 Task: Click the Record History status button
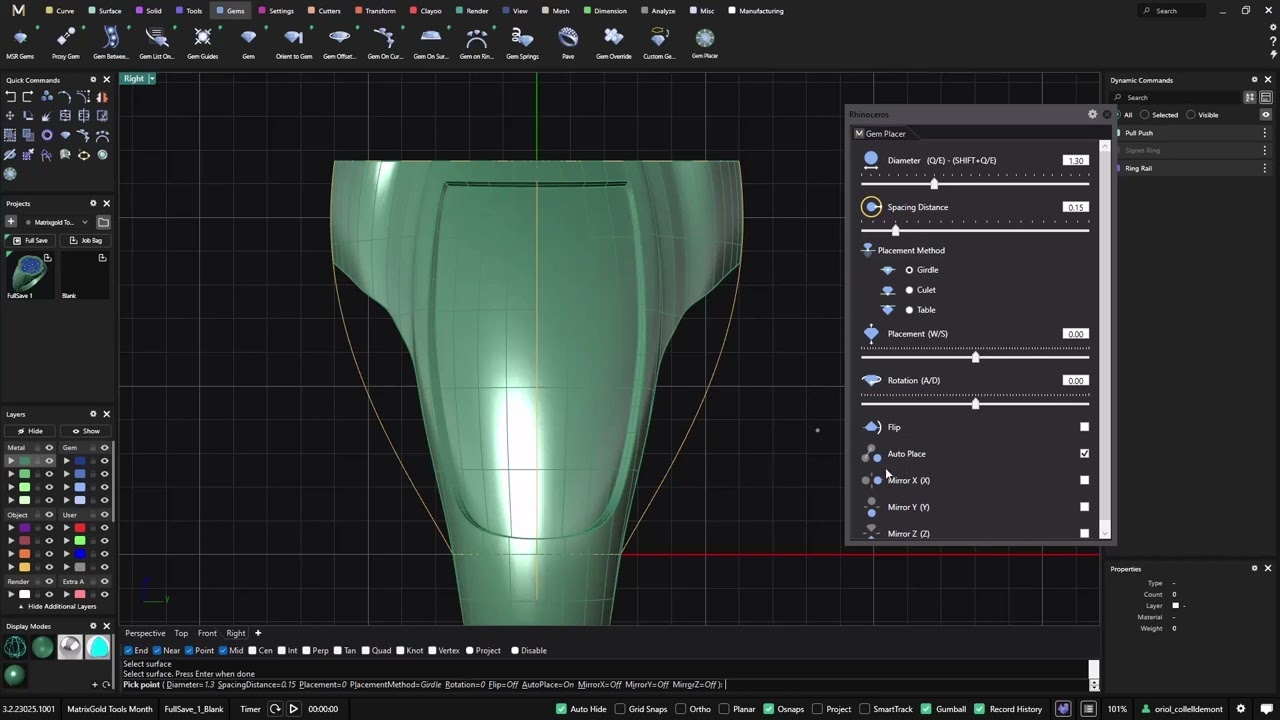click(1009, 709)
